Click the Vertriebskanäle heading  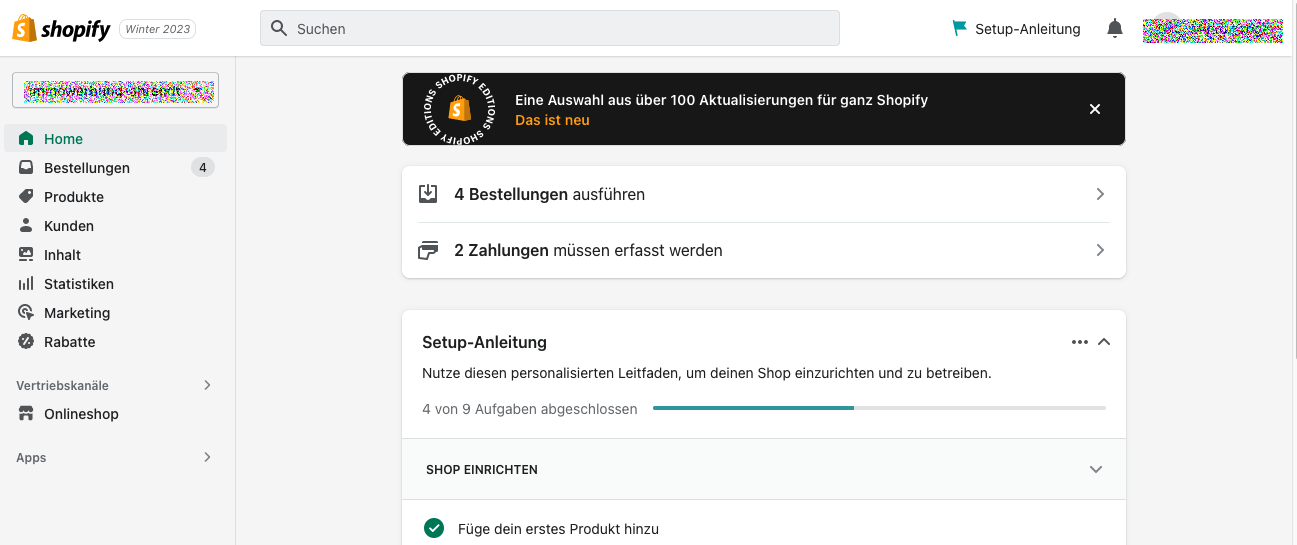point(62,385)
